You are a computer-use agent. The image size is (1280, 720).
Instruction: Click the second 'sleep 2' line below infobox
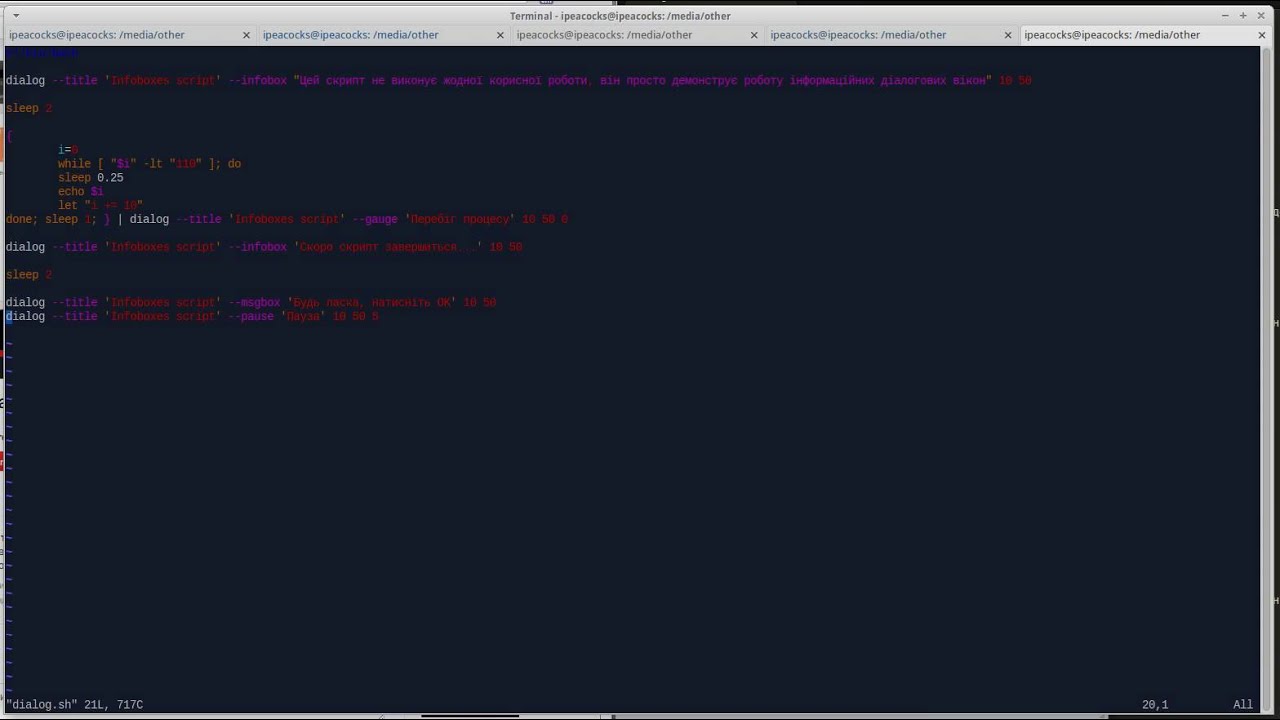[29, 274]
